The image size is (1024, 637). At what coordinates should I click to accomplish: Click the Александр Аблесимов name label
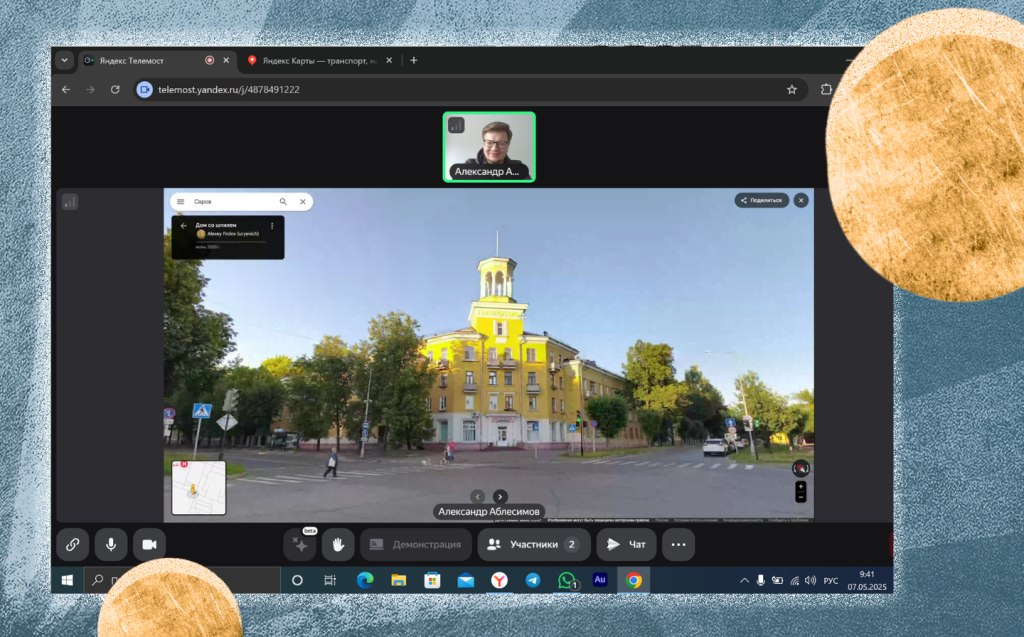[x=489, y=512]
